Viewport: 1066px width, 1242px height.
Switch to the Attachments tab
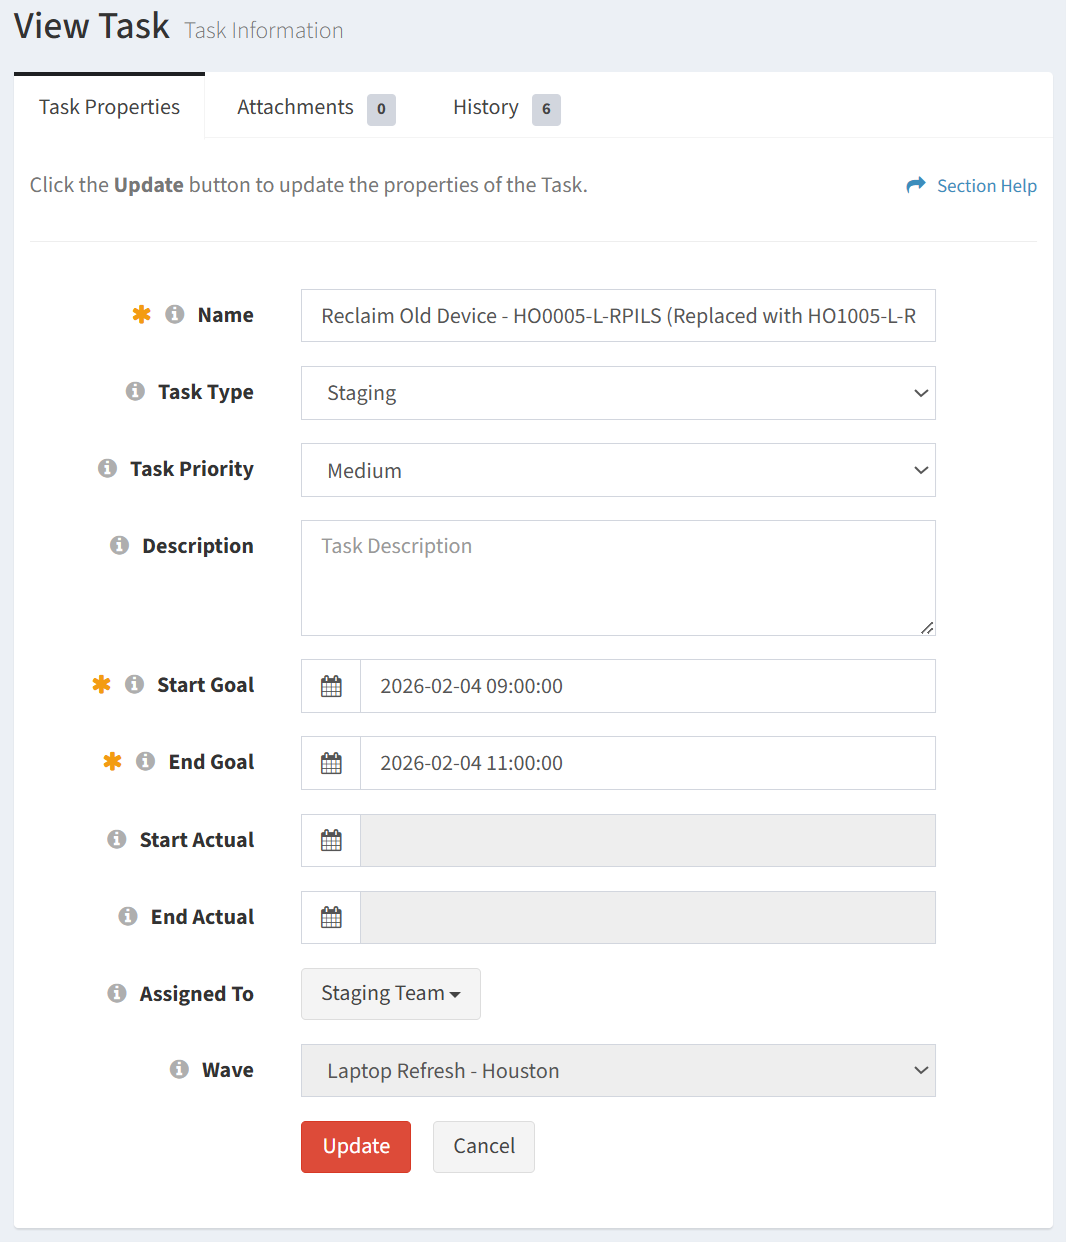314,108
